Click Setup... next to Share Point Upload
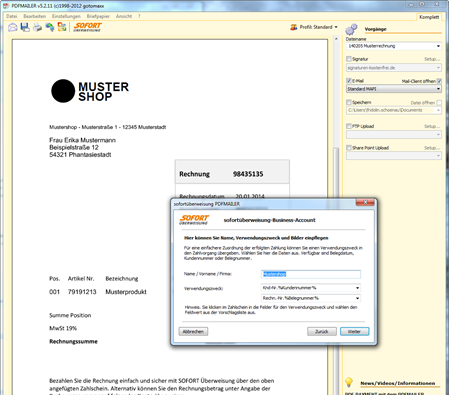The width and height of the screenshot is (449, 395). [x=432, y=148]
